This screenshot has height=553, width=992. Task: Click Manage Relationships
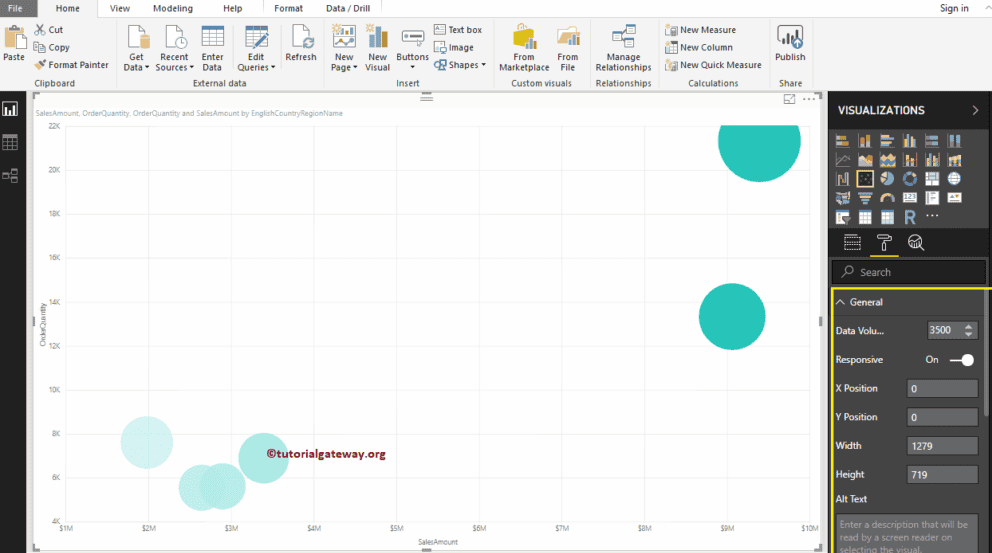click(x=623, y=49)
